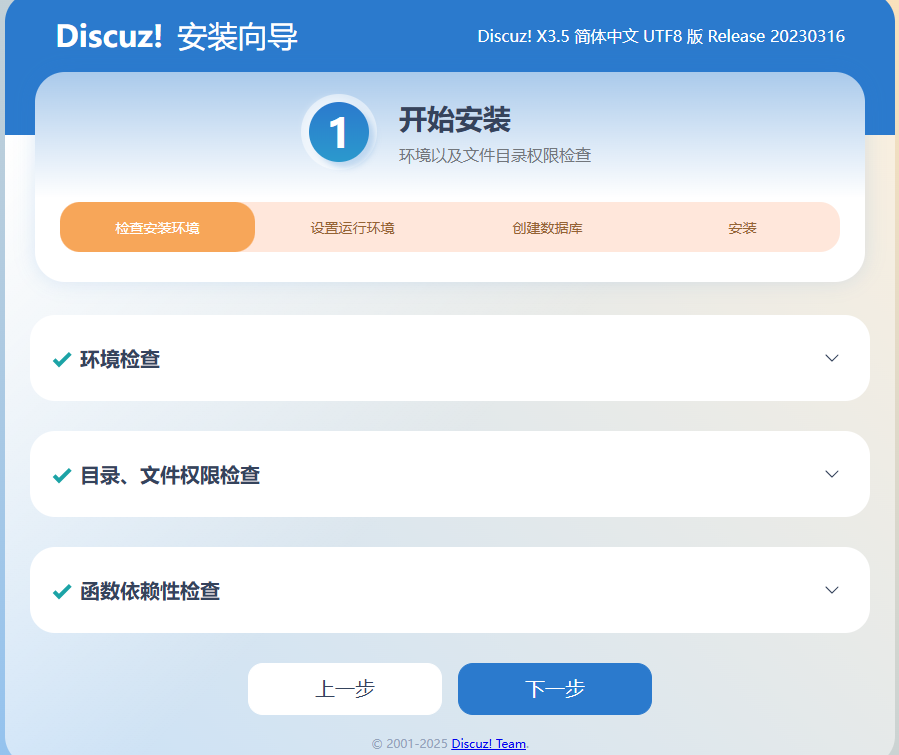The height and width of the screenshot is (755, 899).
Task: Expand the 环境检查 section chevron
Action: coord(831,358)
